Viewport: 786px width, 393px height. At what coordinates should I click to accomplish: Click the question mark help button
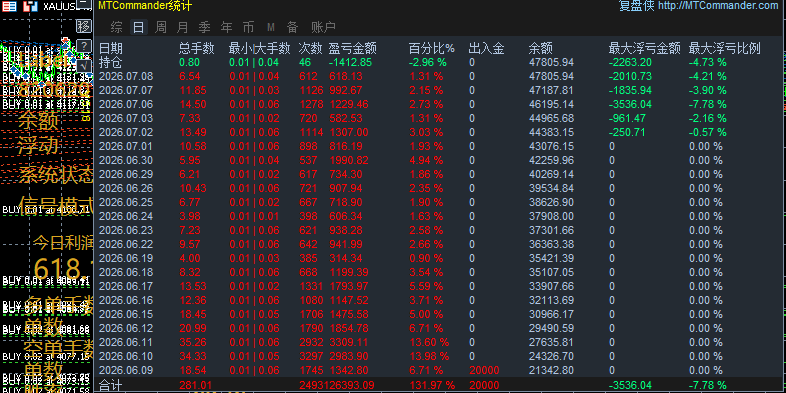(x=84, y=46)
